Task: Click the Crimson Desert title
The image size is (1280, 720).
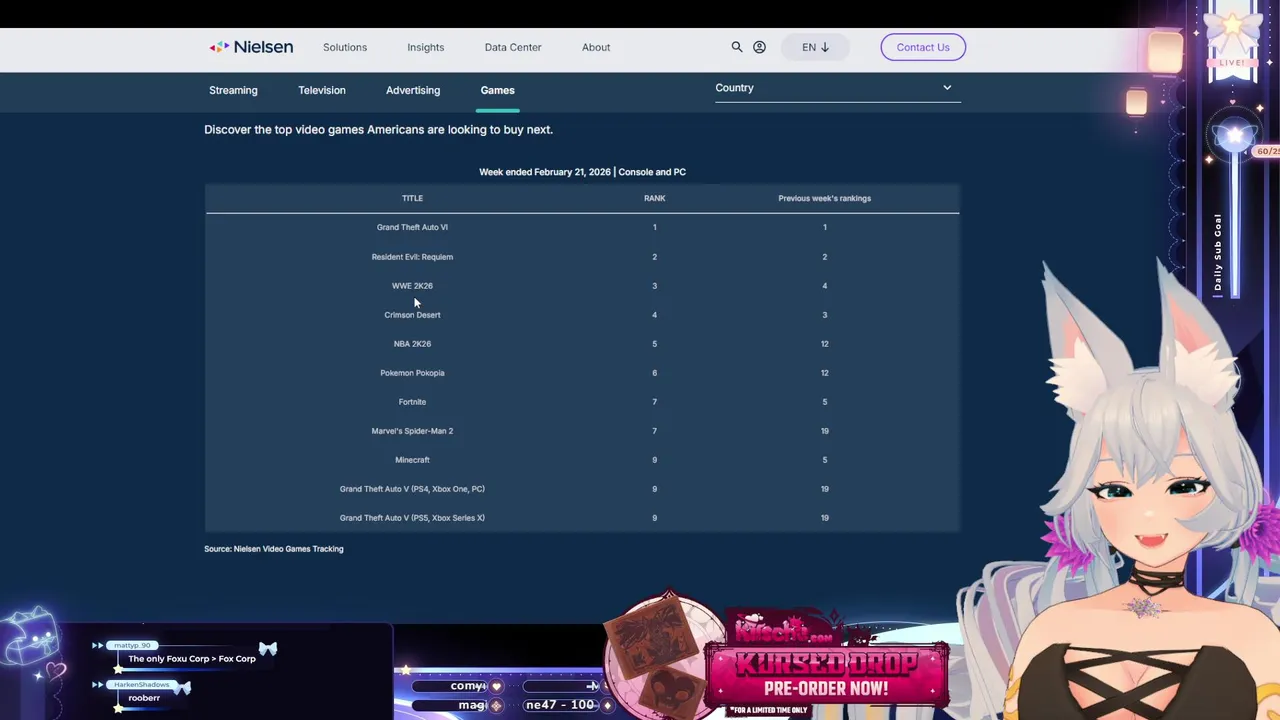Action: click(412, 315)
